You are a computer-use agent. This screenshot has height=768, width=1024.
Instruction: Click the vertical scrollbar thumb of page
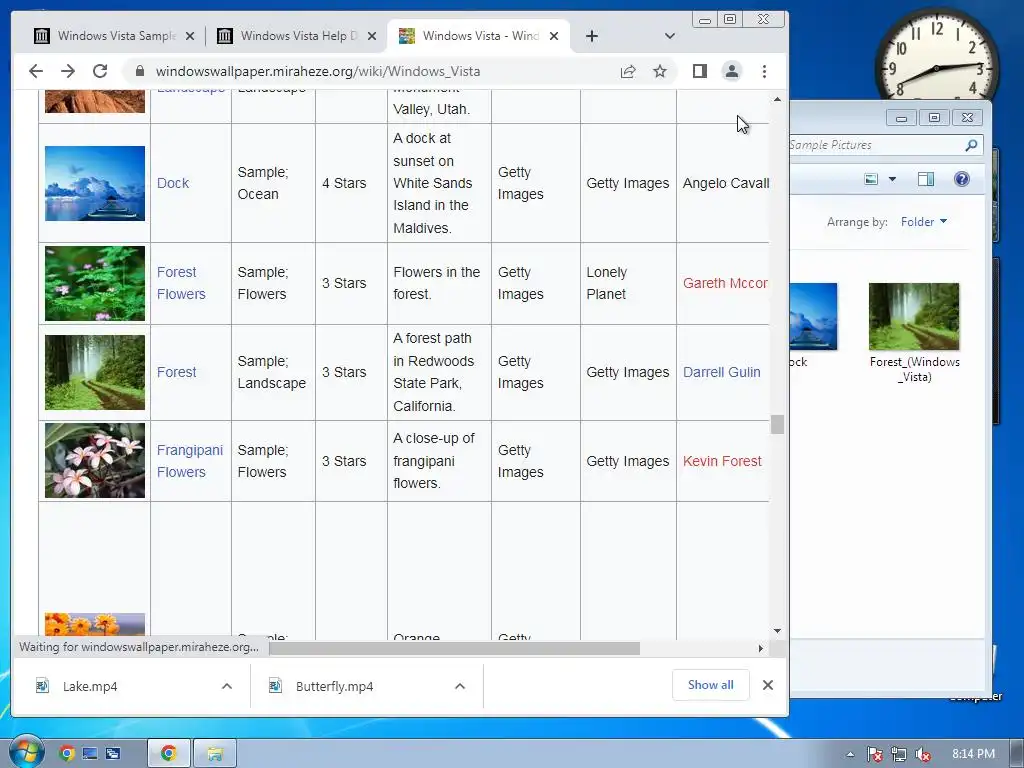click(777, 424)
